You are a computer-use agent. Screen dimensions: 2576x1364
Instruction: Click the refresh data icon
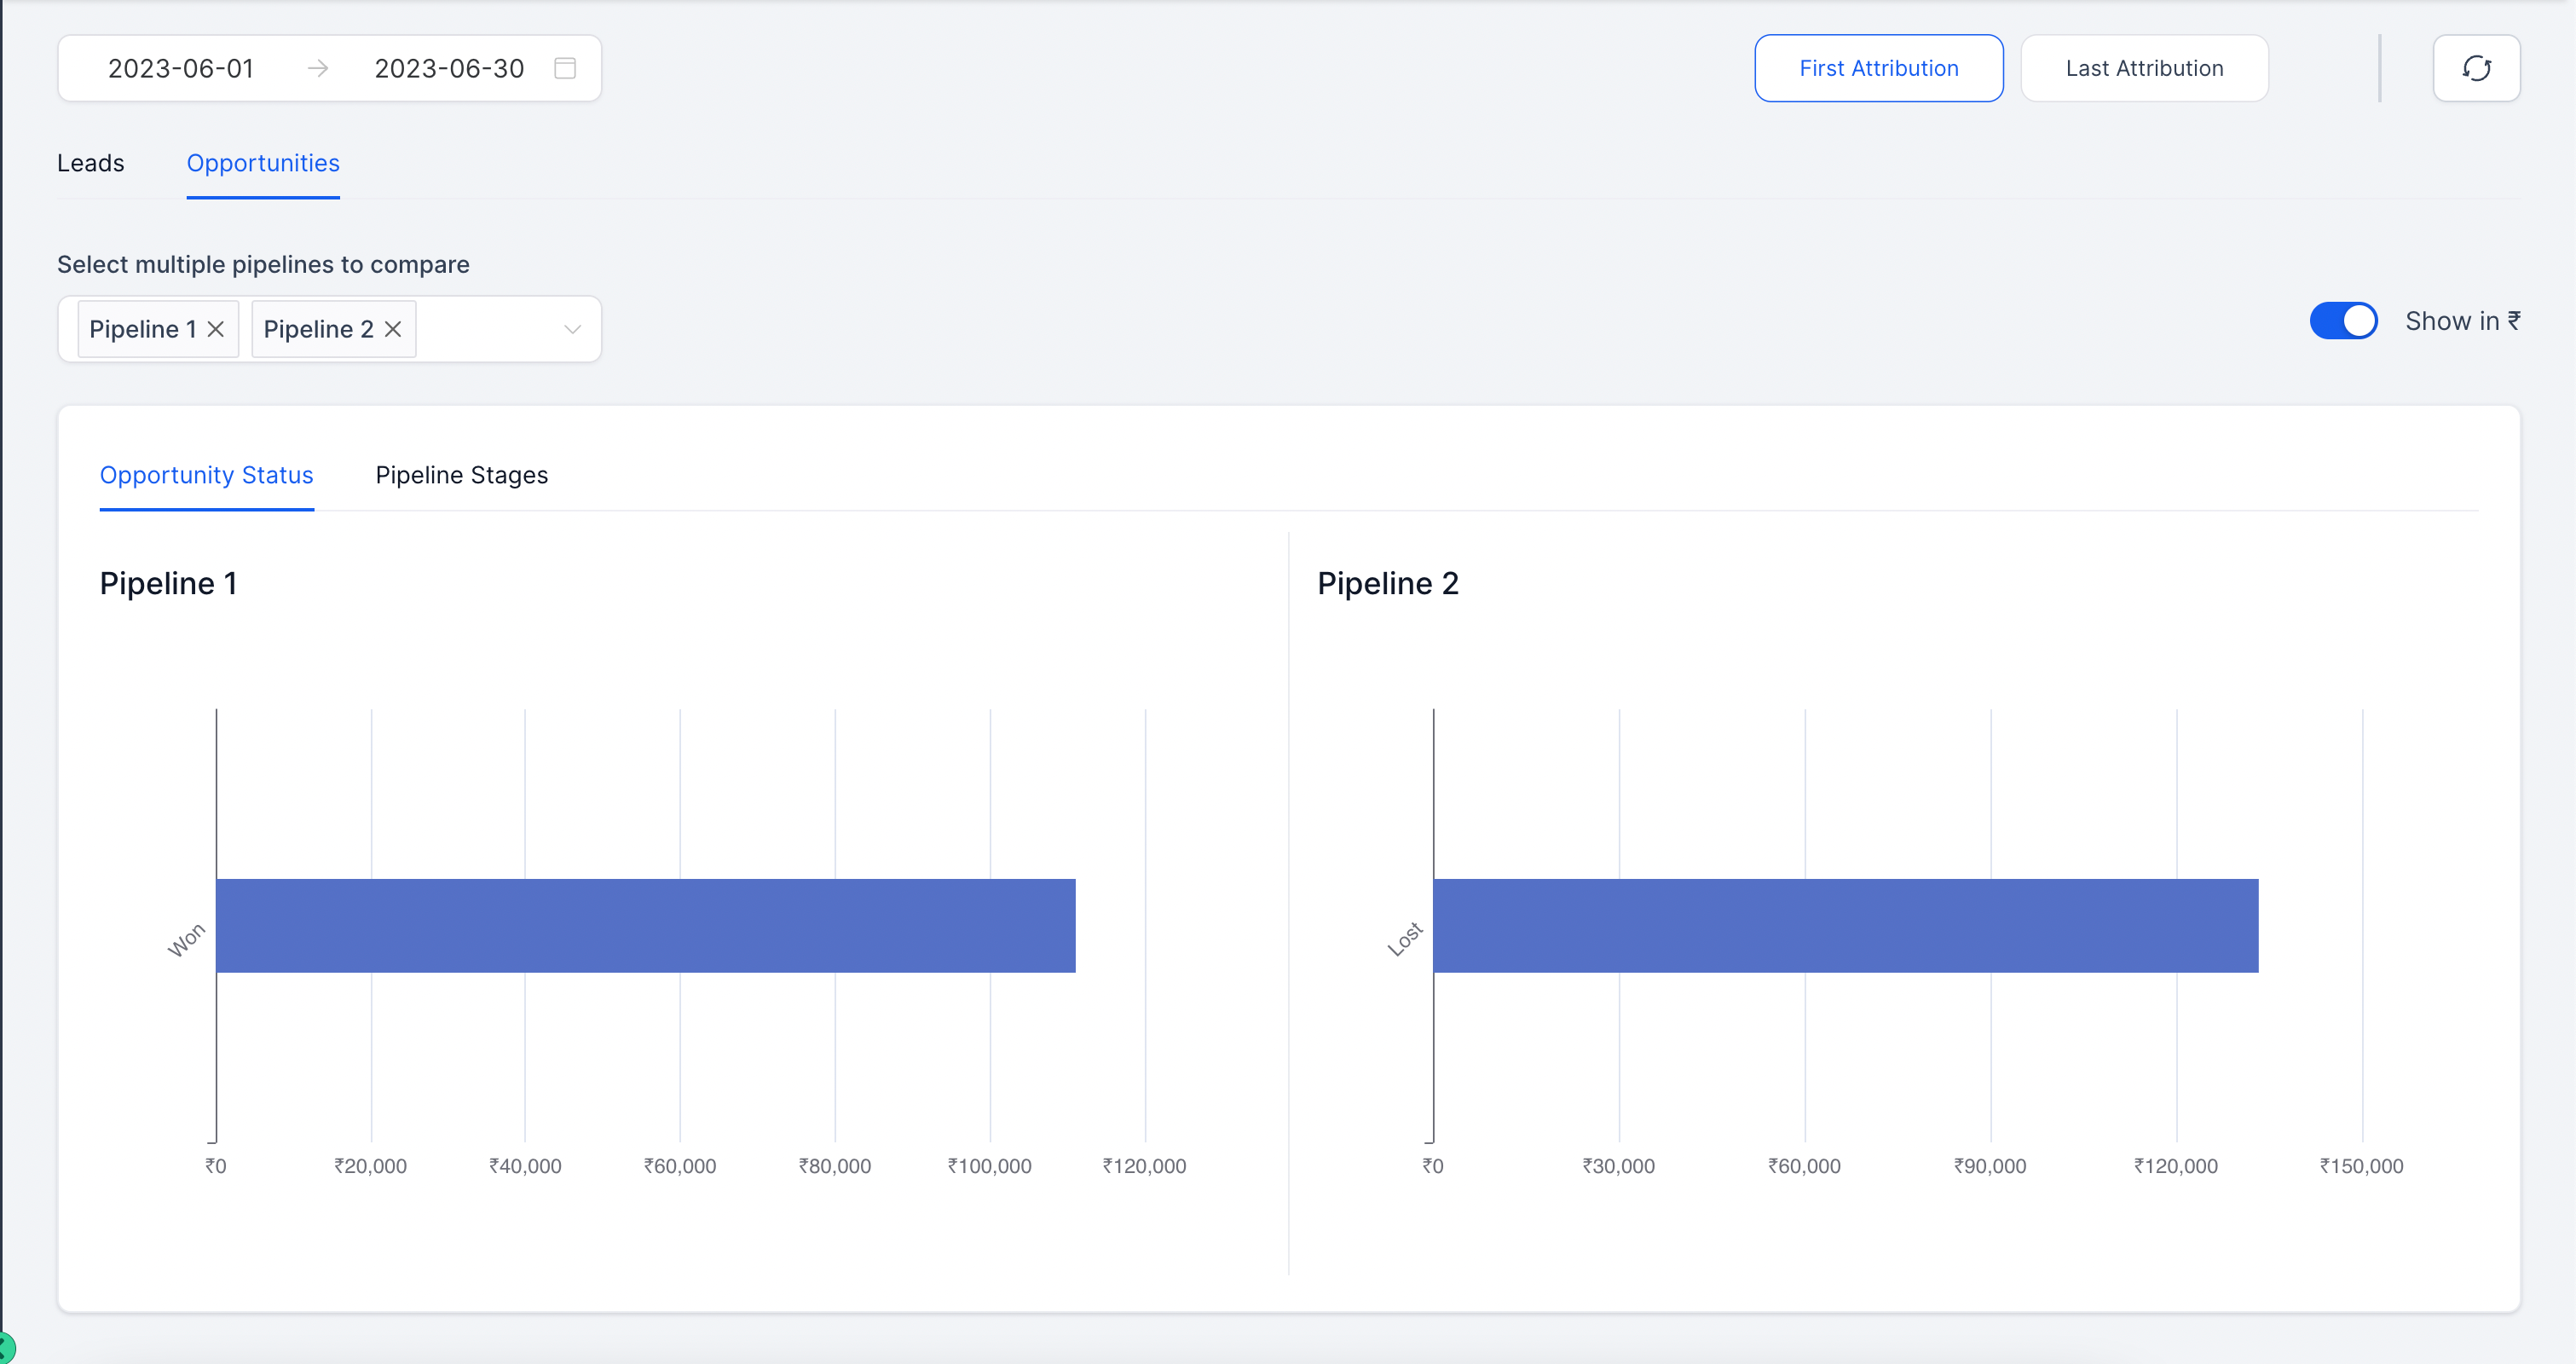[x=2477, y=67]
